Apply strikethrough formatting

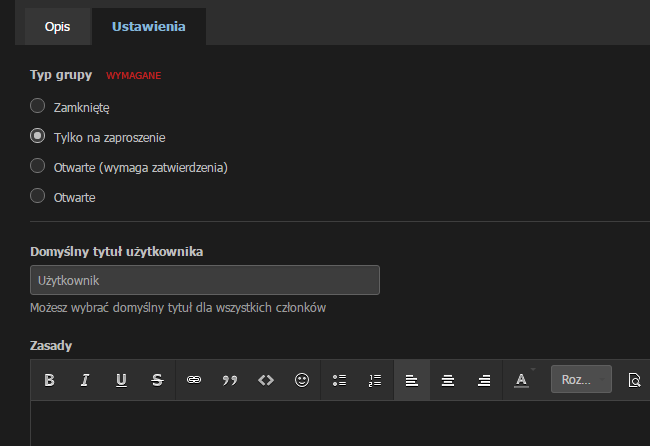(x=157, y=380)
